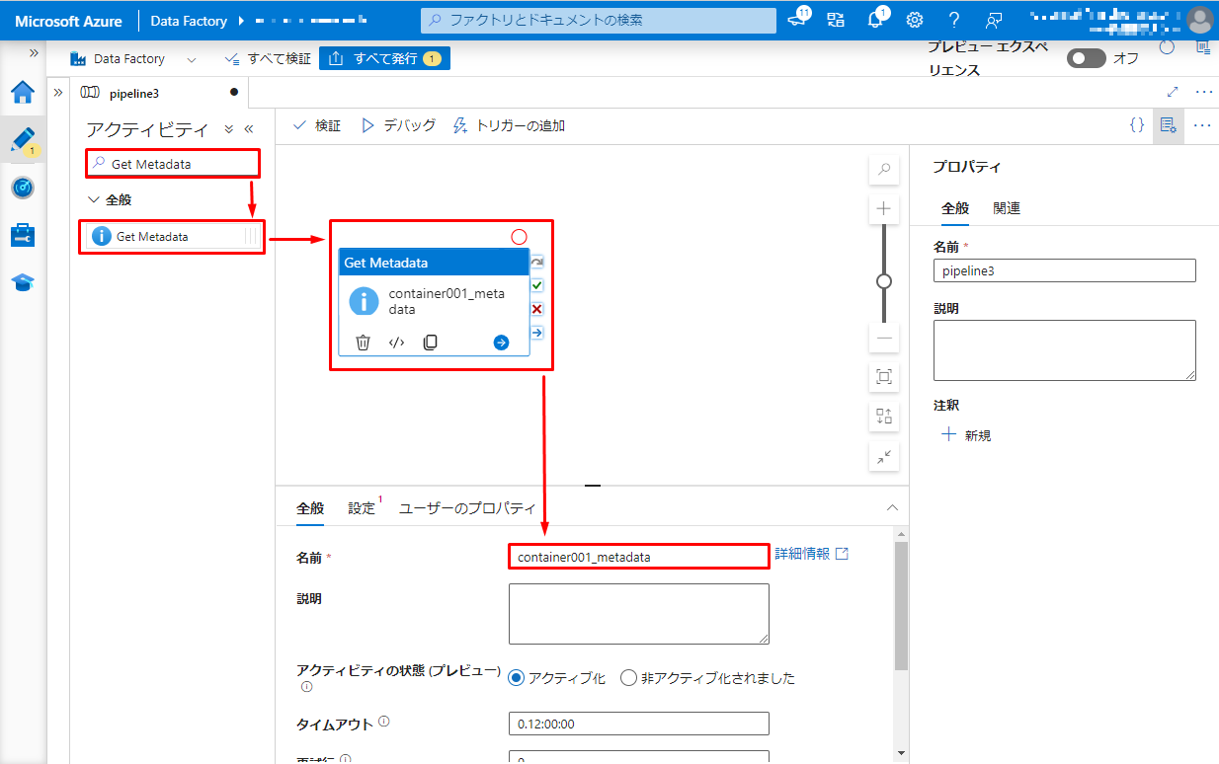Click fit-to-screen canvas icon

pos(884,377)
